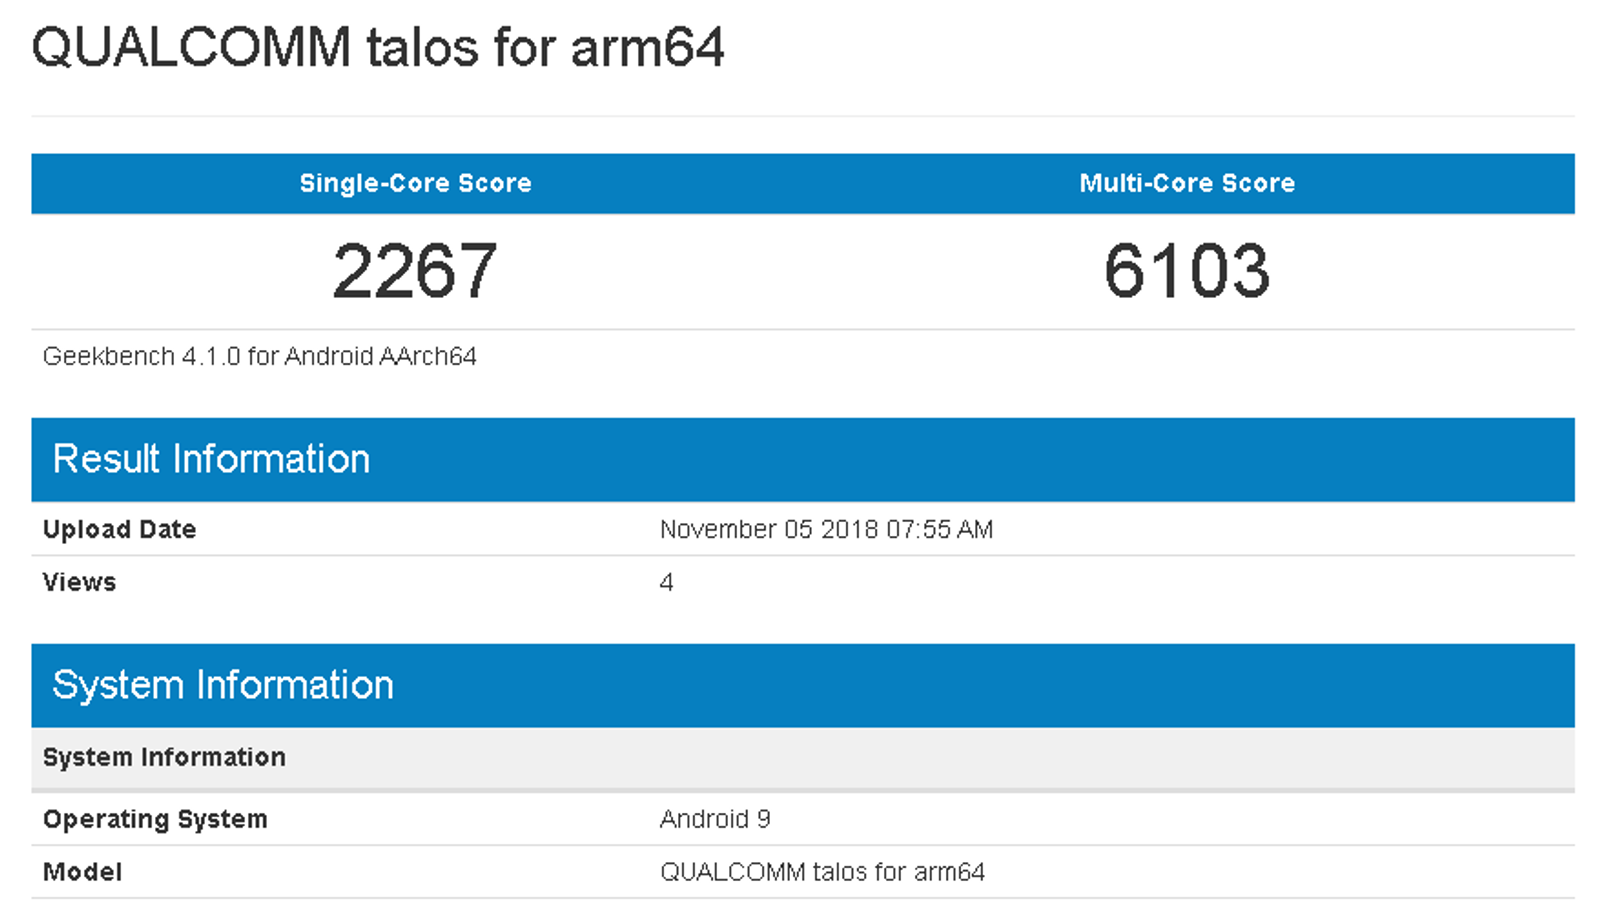Select the multi-core score value 6103
The image size is (1600, 900).
tap(1187, 271)
